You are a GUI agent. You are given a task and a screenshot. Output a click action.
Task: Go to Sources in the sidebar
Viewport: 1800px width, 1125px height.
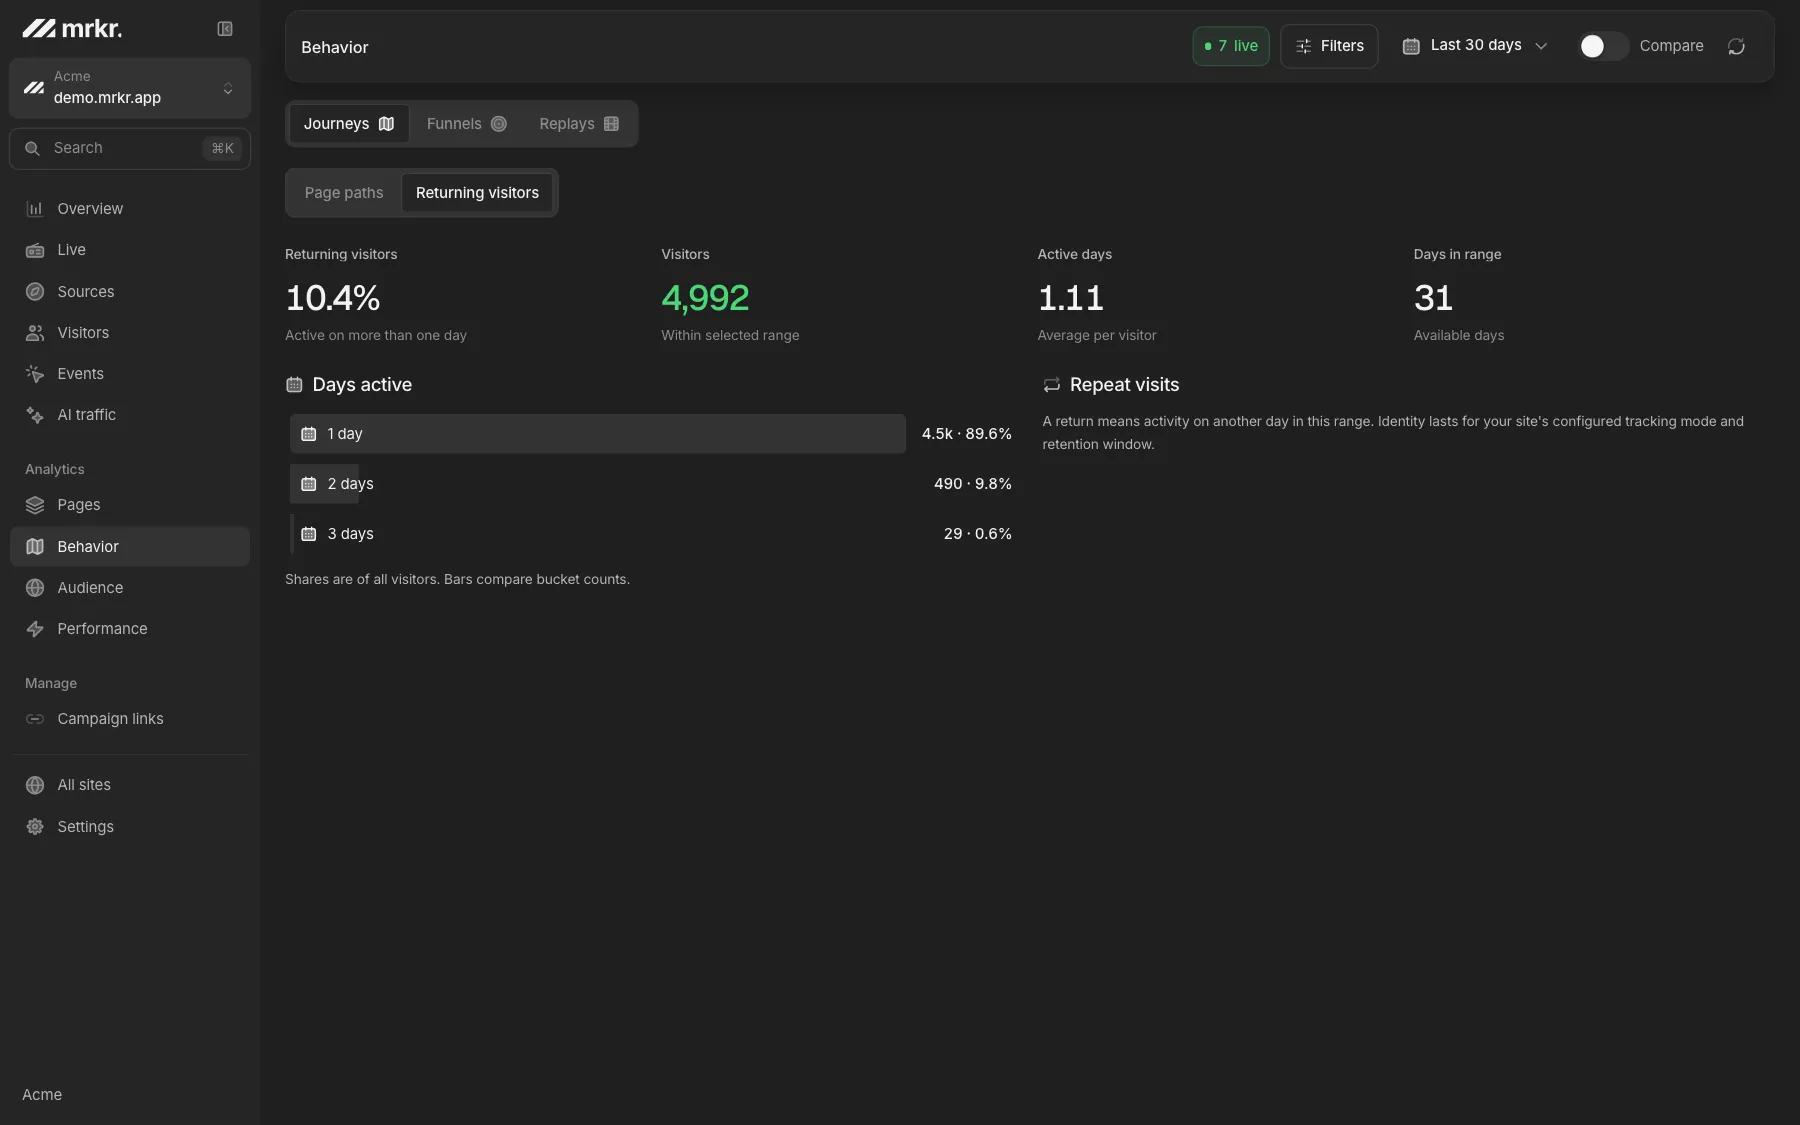pyautogui.click(x=130, y=292)
